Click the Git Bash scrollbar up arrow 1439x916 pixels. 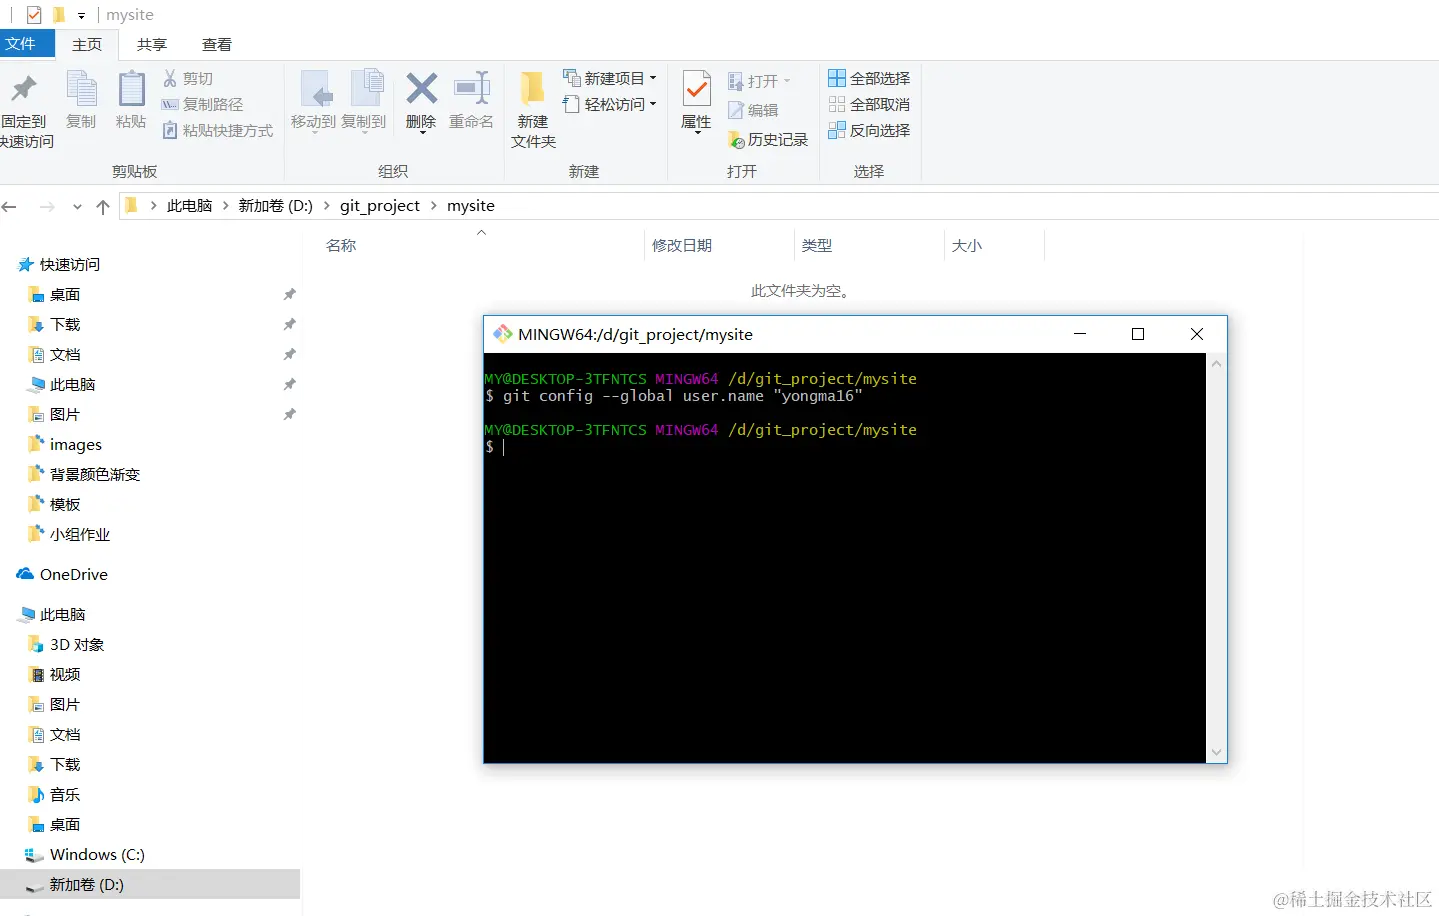tap(1216, 364)
